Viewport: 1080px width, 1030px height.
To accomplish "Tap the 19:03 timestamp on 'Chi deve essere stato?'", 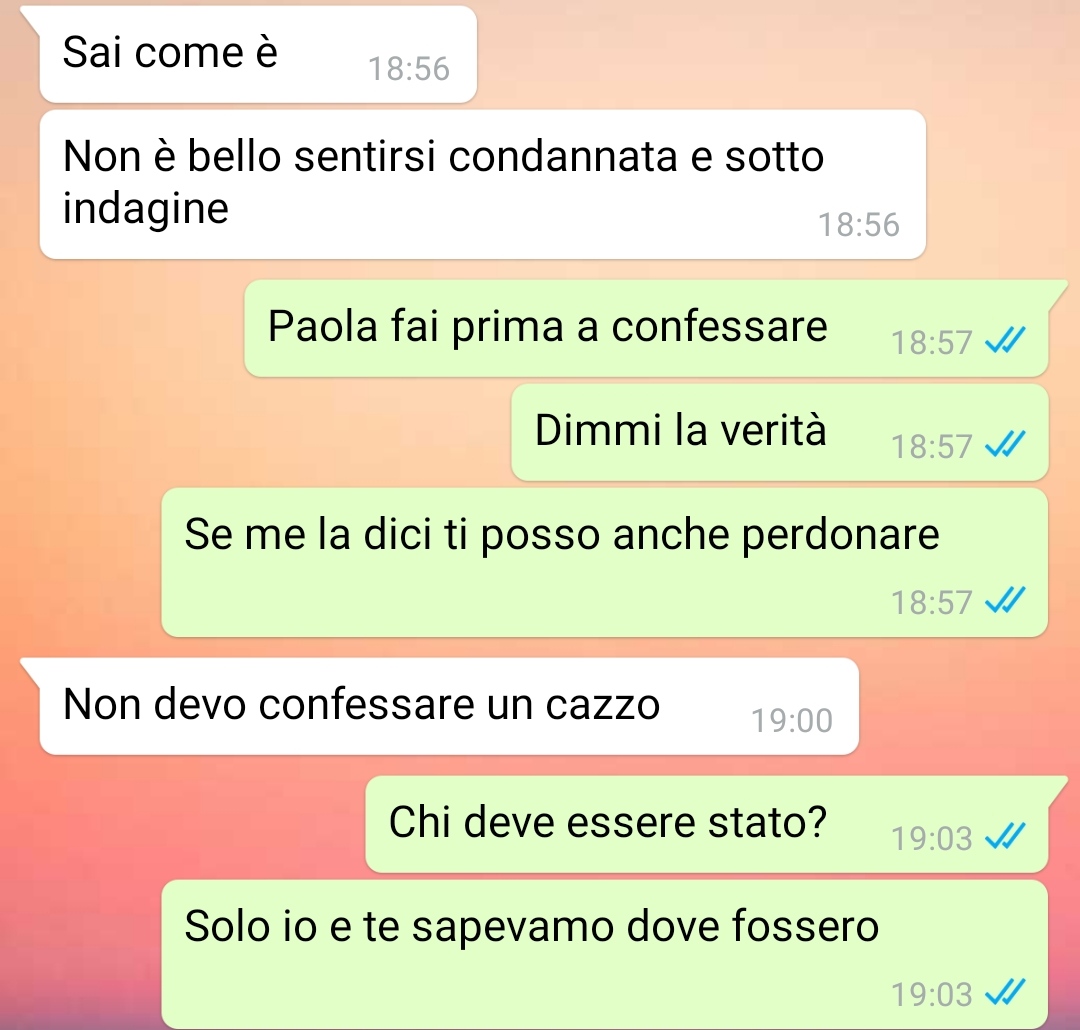I will coord(932,838).
